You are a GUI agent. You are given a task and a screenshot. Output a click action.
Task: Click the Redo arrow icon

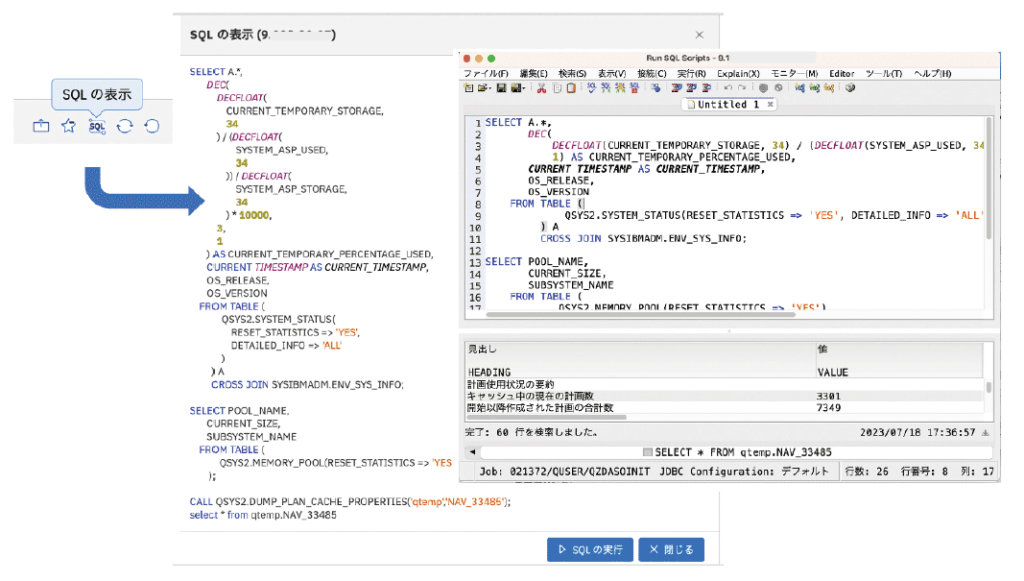point(742,89)
